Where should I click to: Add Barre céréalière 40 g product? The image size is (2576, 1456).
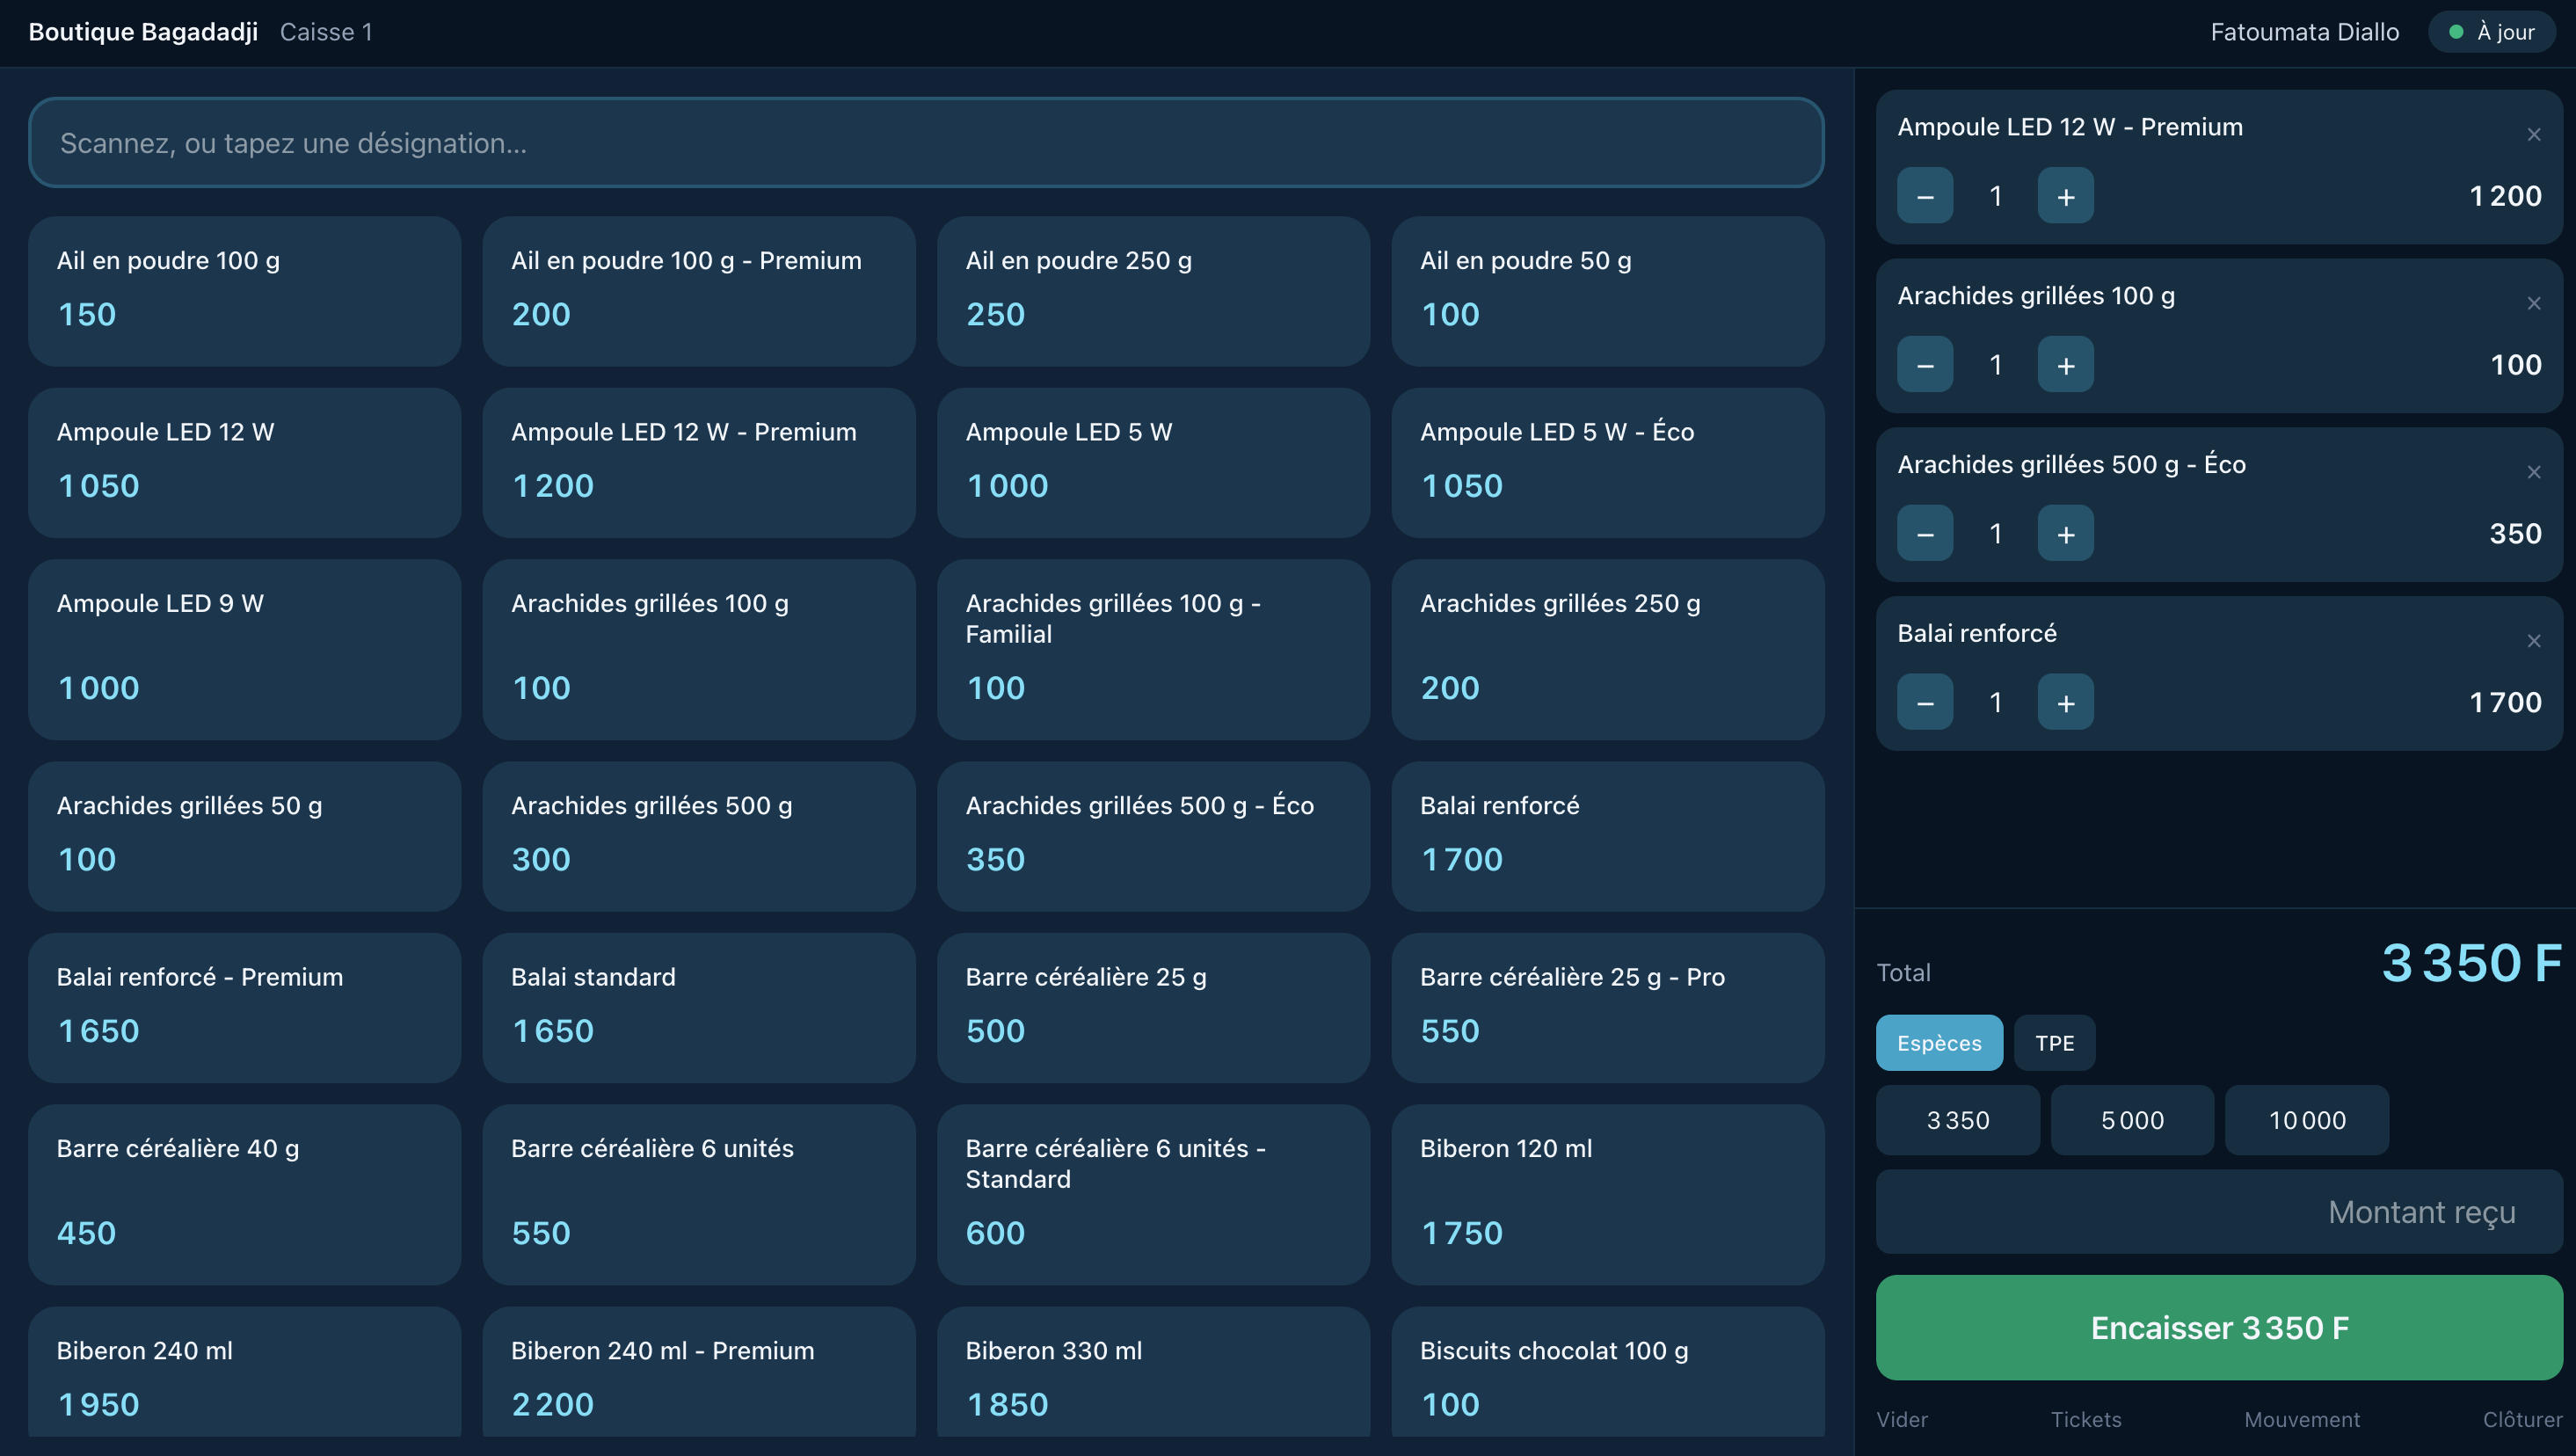coord(244,1195)
